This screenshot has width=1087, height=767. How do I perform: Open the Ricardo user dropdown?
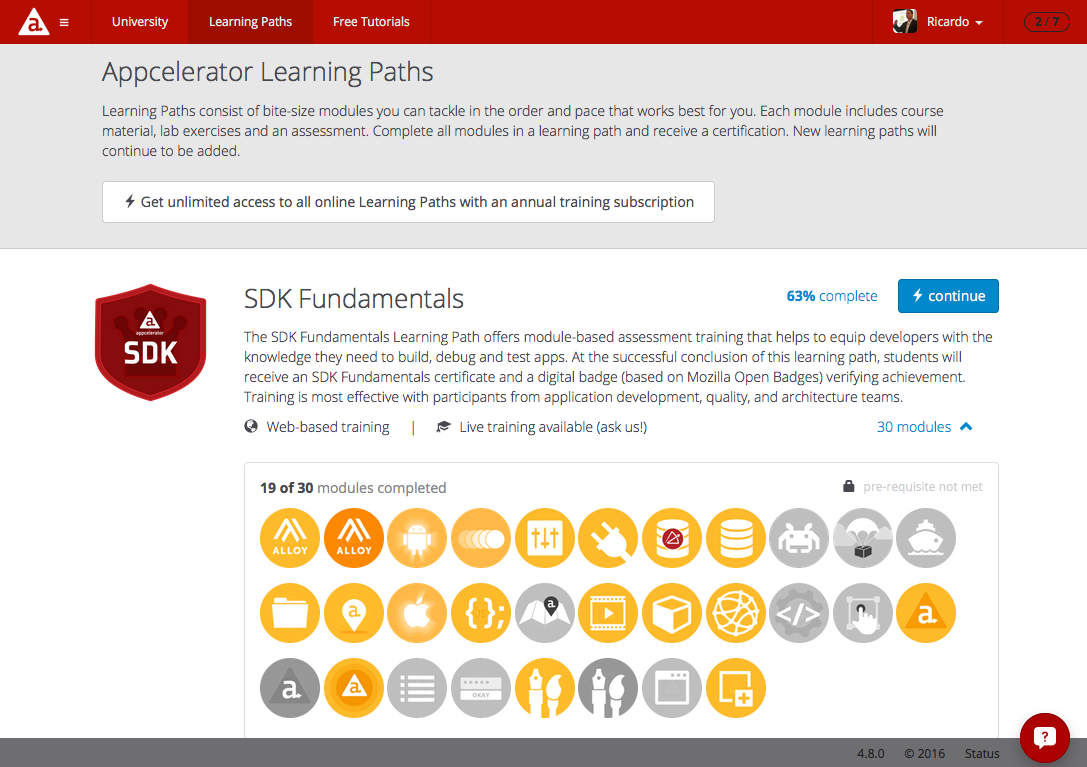pyautogui.click(x=938, y=21)
